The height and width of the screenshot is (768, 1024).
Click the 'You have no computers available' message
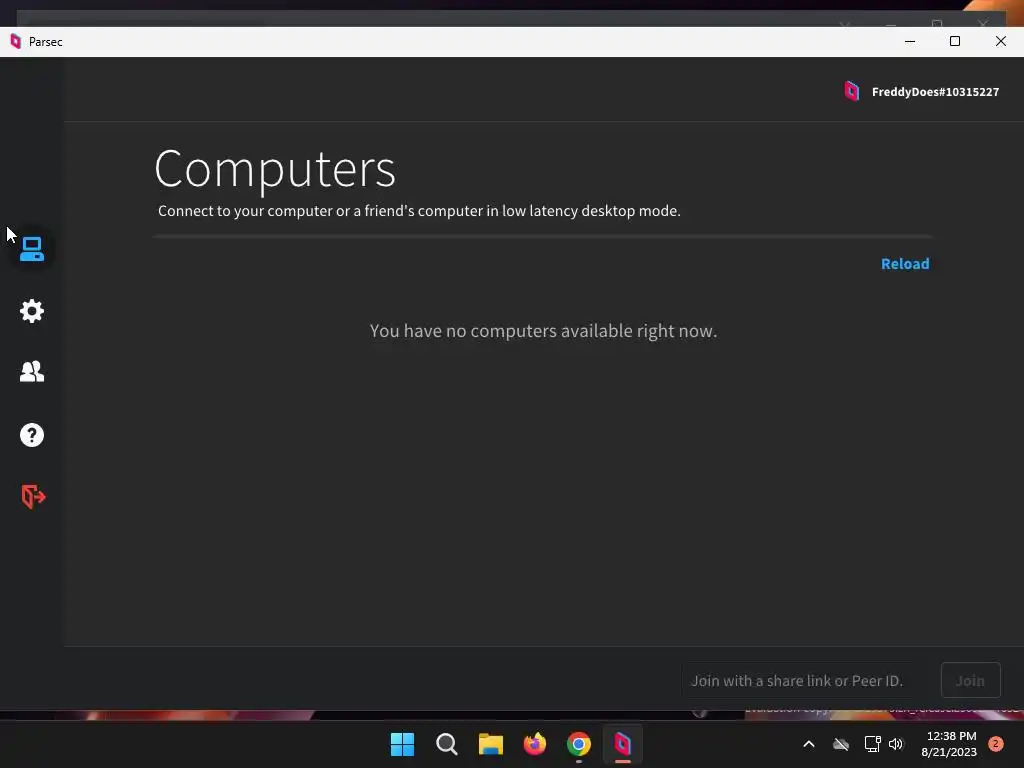coord(543,331)
